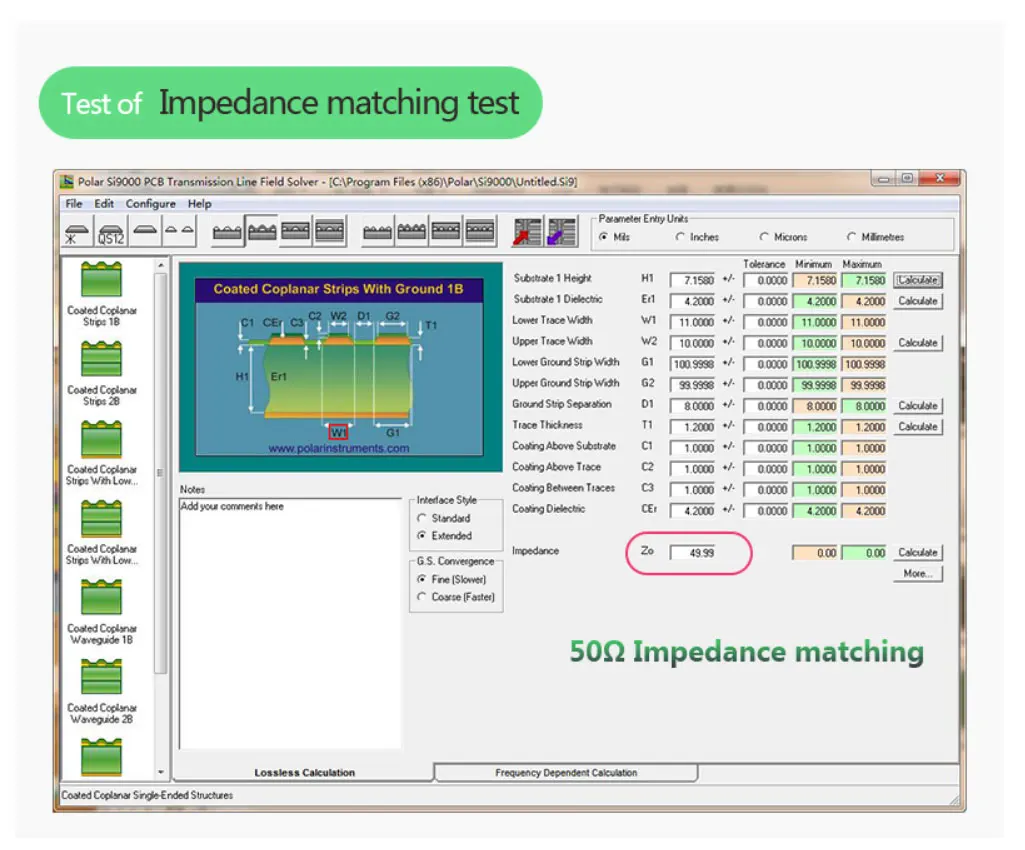The height and width of the screenshot is (850, 1025).
Task: Click the Zo impedance value field
Action: [x=692, y=553]
